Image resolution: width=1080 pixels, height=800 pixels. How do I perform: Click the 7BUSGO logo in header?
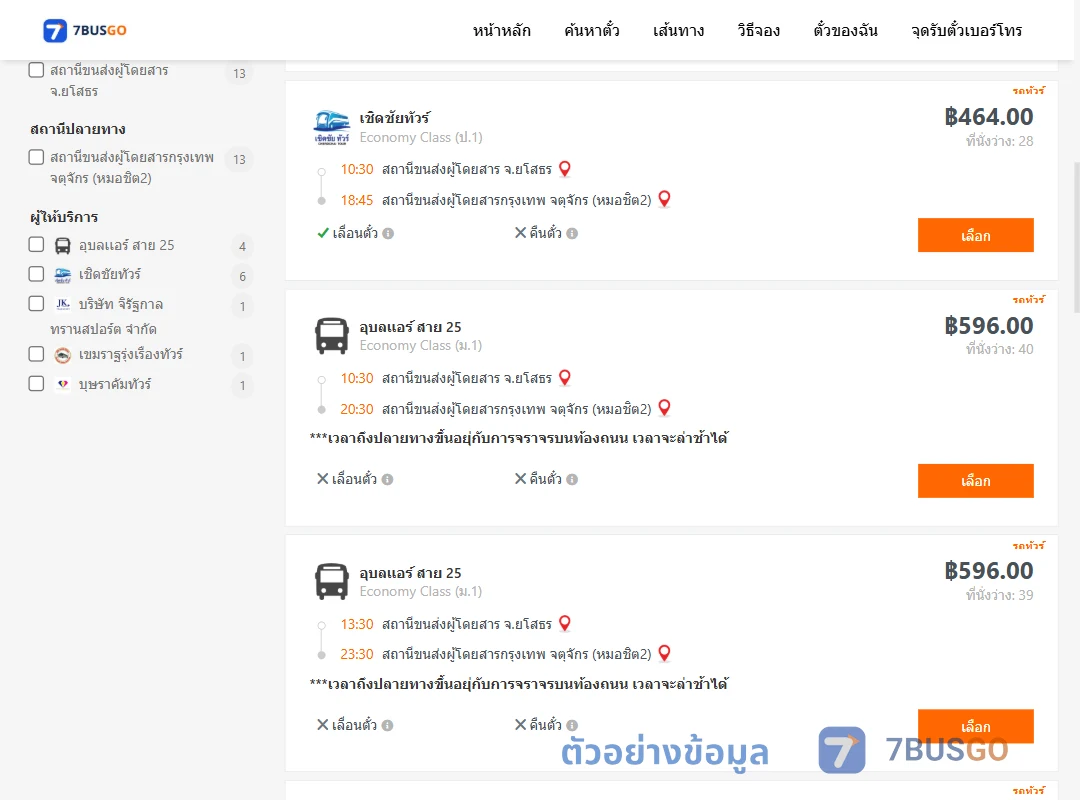point(85,30)
